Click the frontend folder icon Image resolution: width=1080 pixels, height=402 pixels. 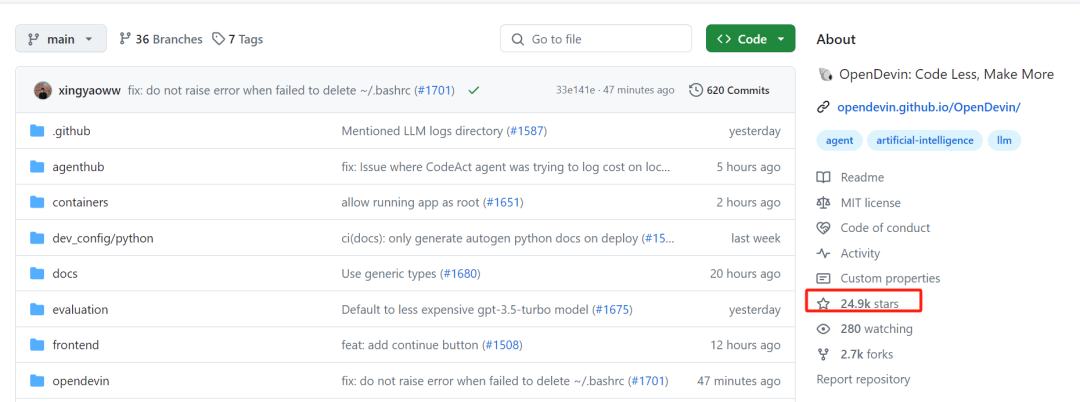[x=37, y=345]
